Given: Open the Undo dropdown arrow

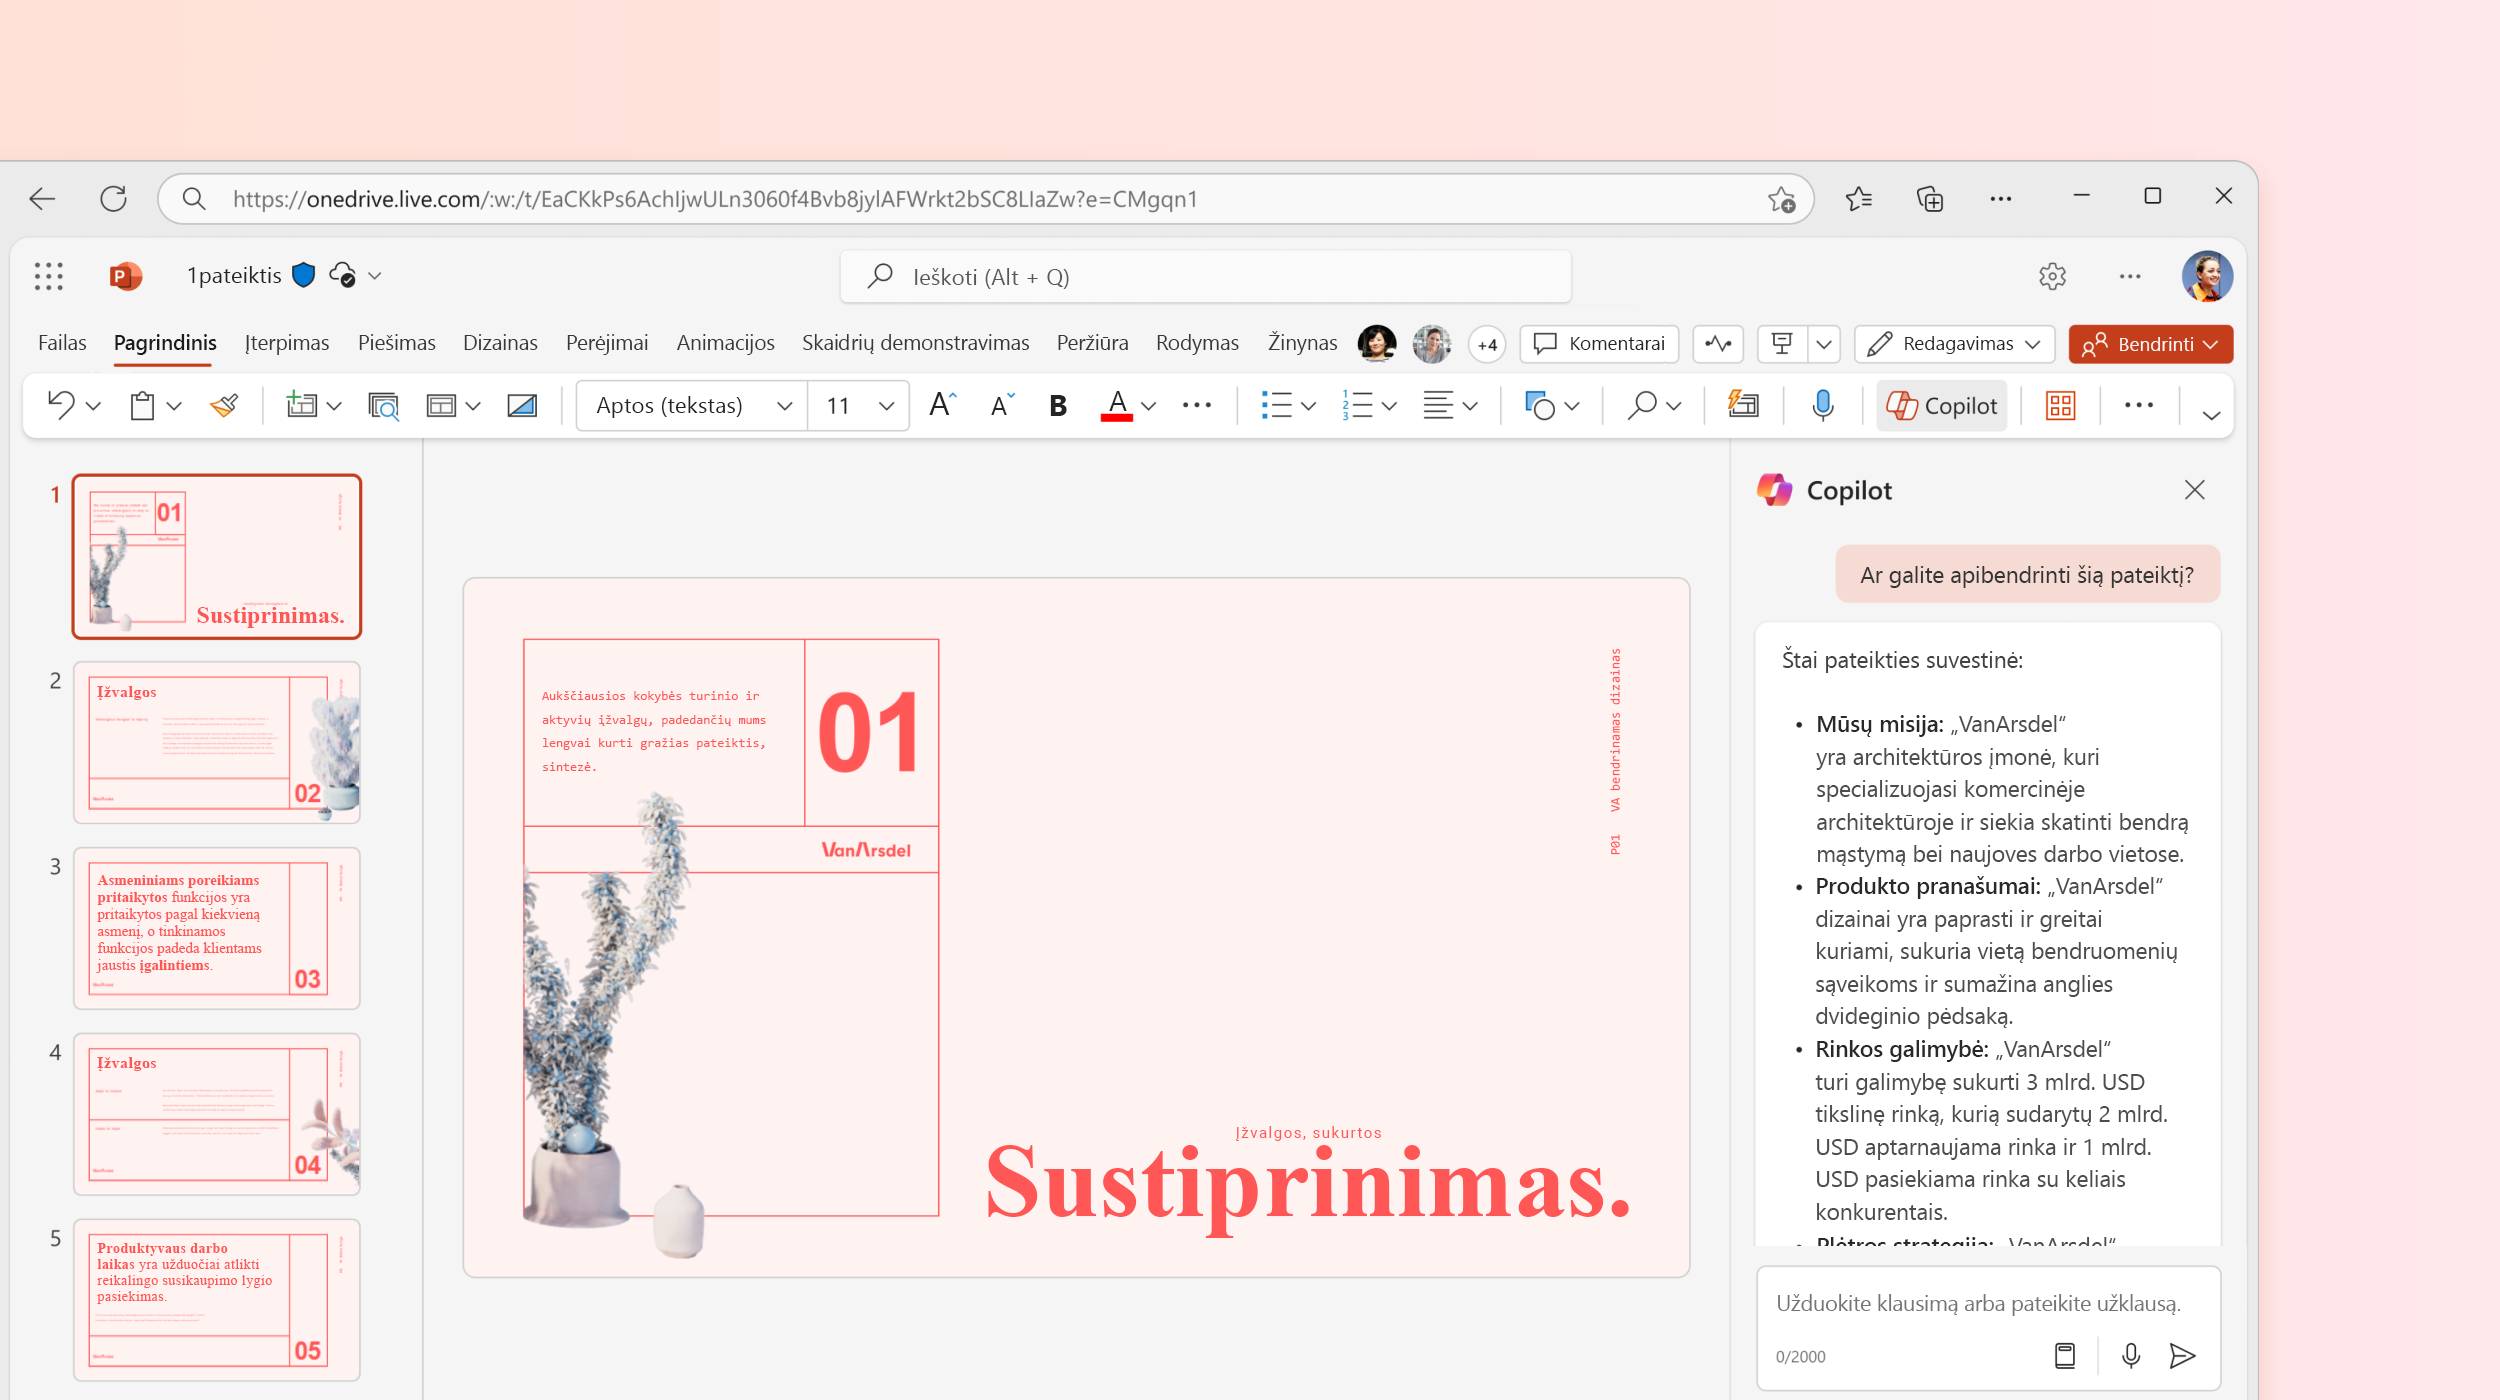Looking at the screenshot, I should pyautogui.click(x=93, y=406).
